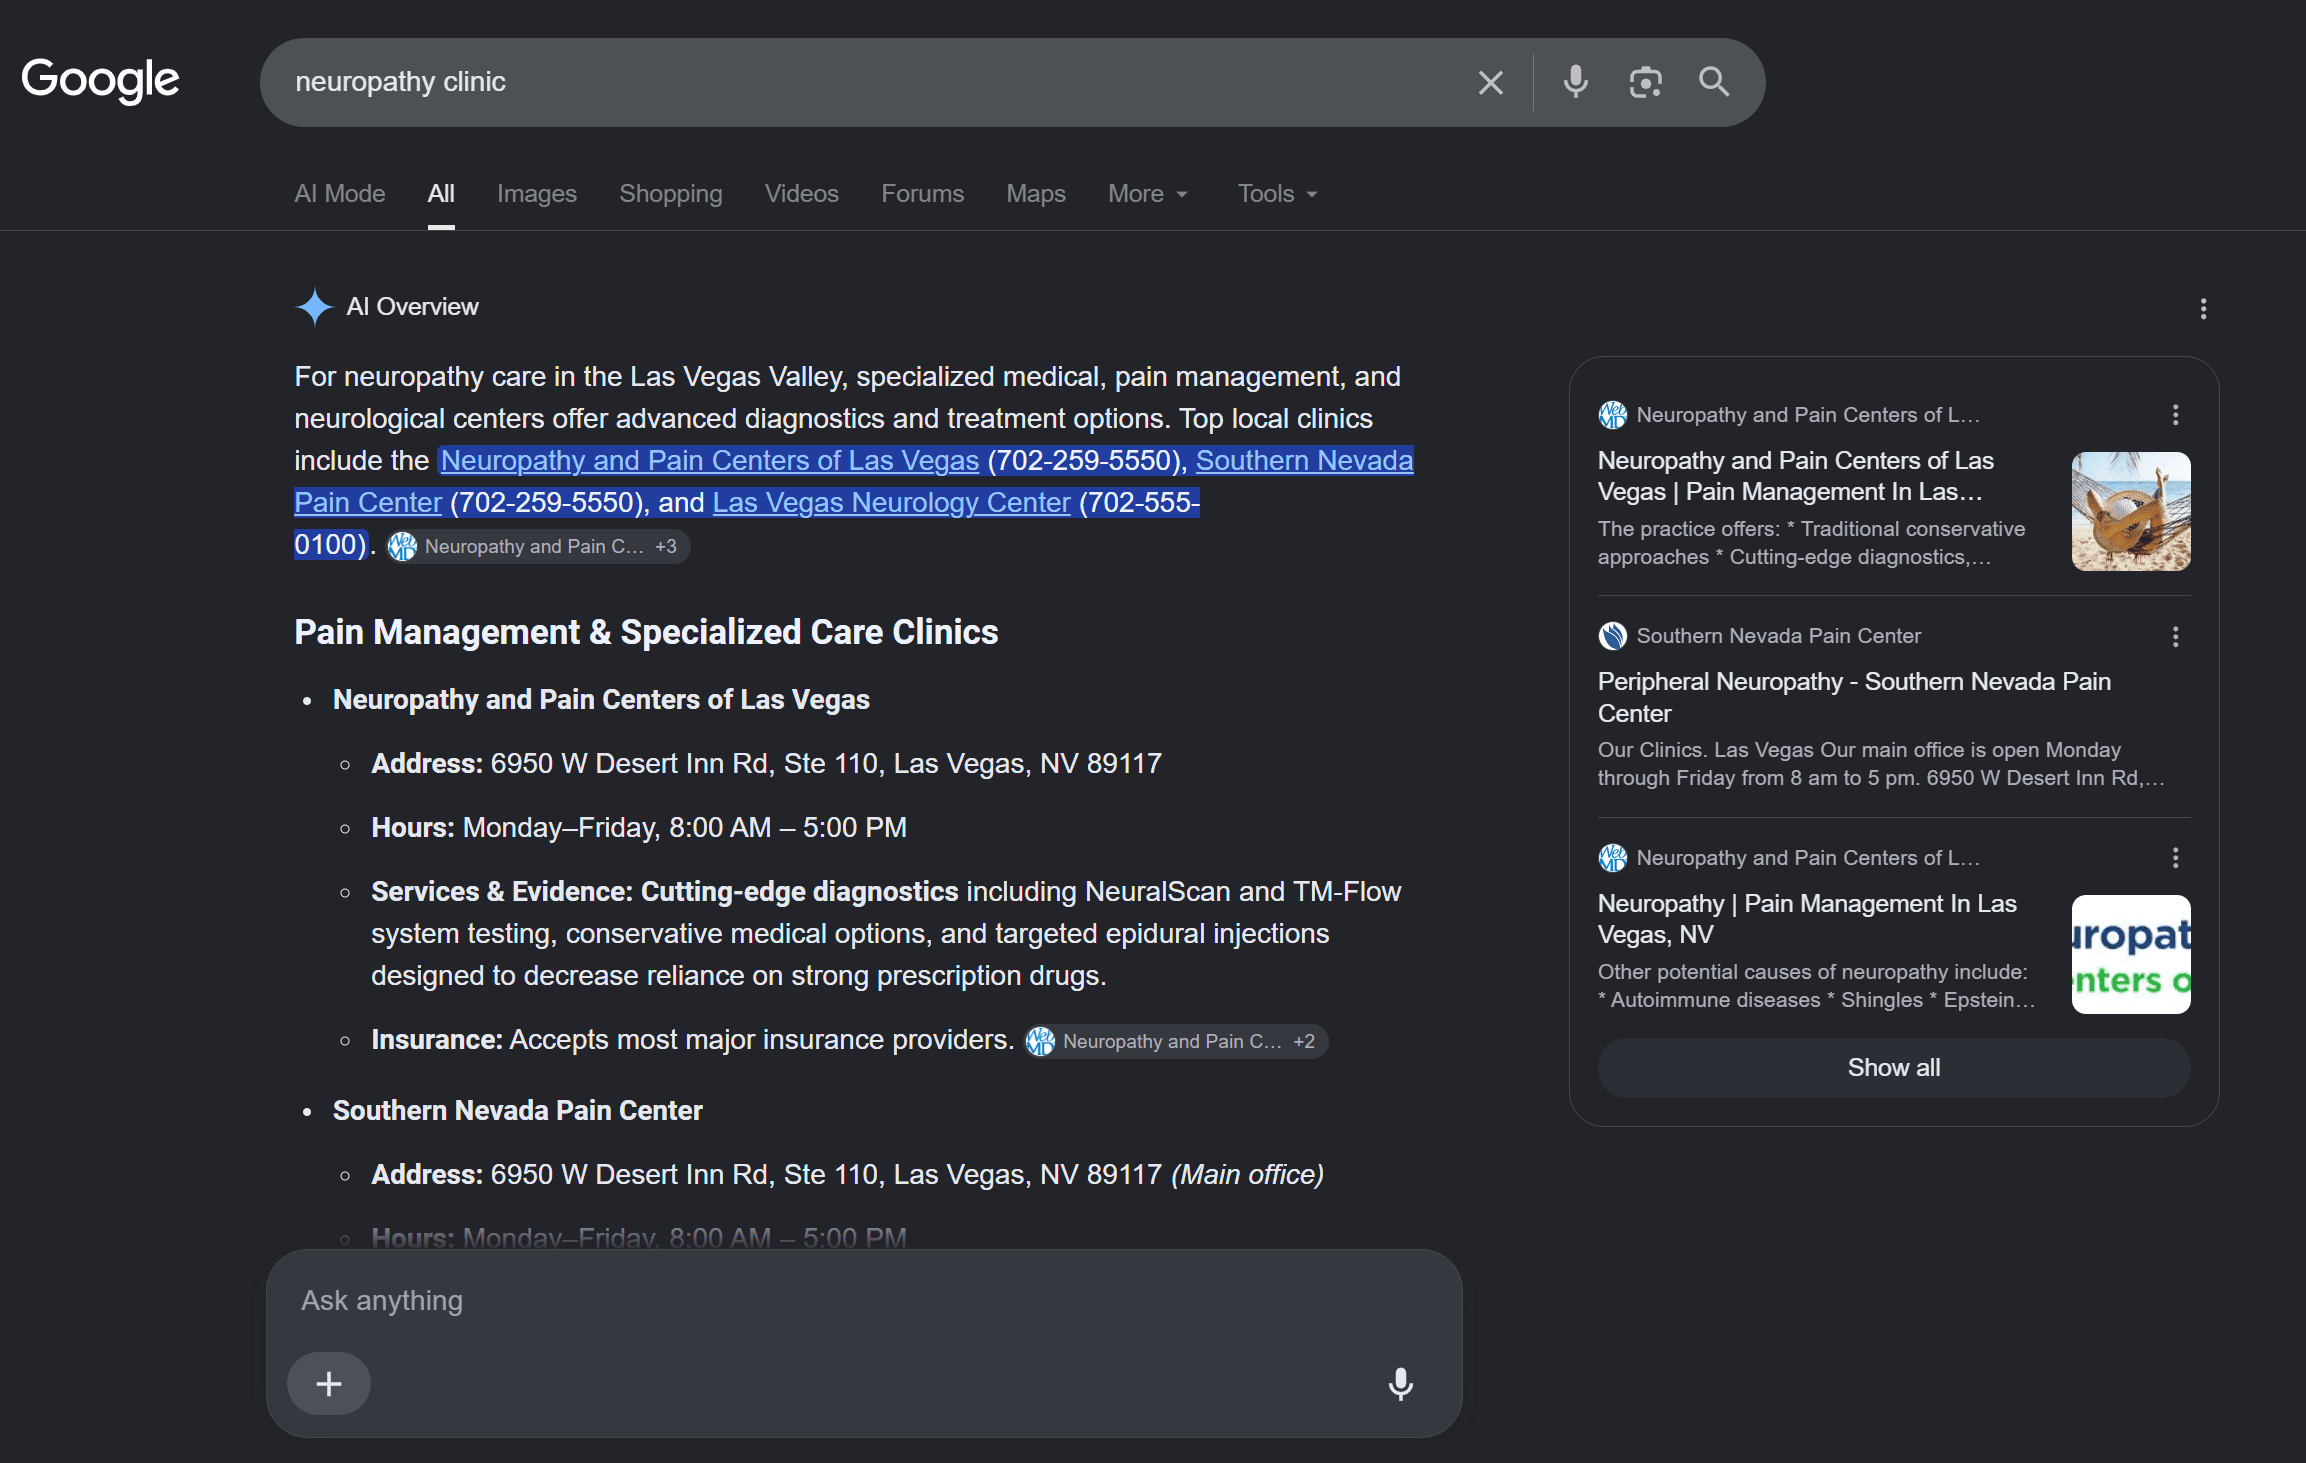Click the Southern Nevada Pain Center favicon
The image size is (2306, 1463).
tap(1612, 636)
